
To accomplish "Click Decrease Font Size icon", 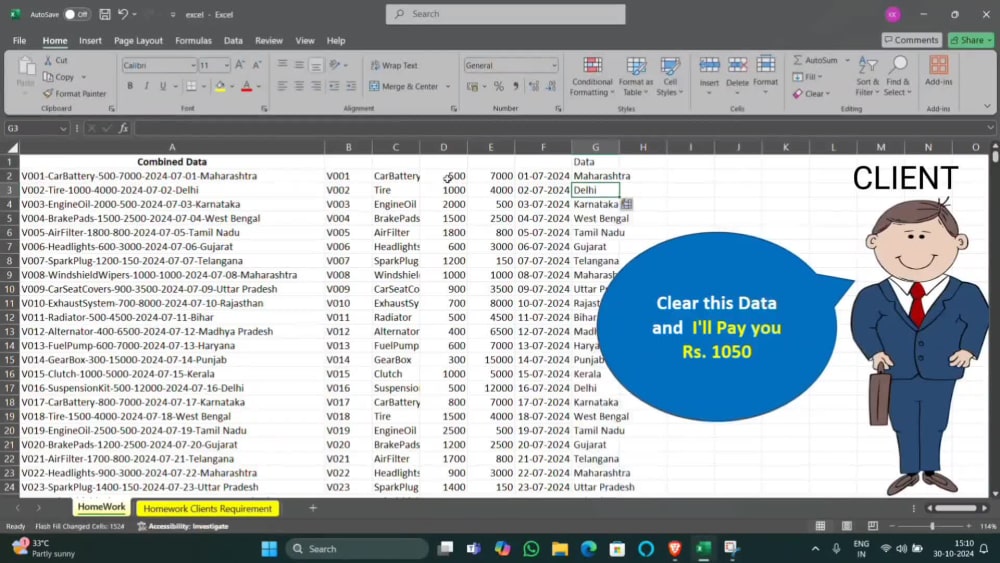I will [x=257, y=65].
